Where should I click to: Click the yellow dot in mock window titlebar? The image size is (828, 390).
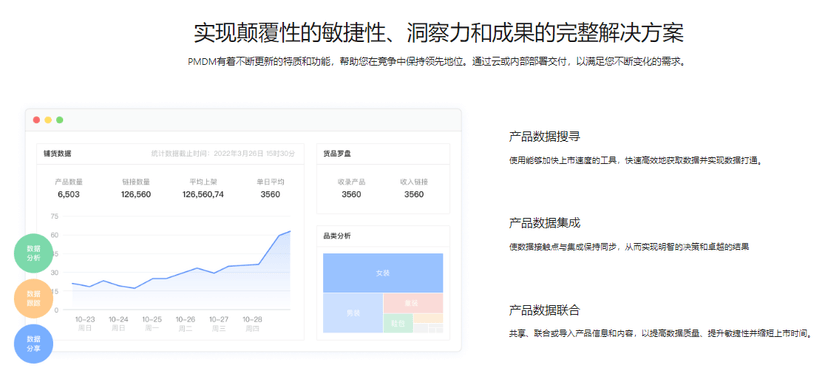48,120
